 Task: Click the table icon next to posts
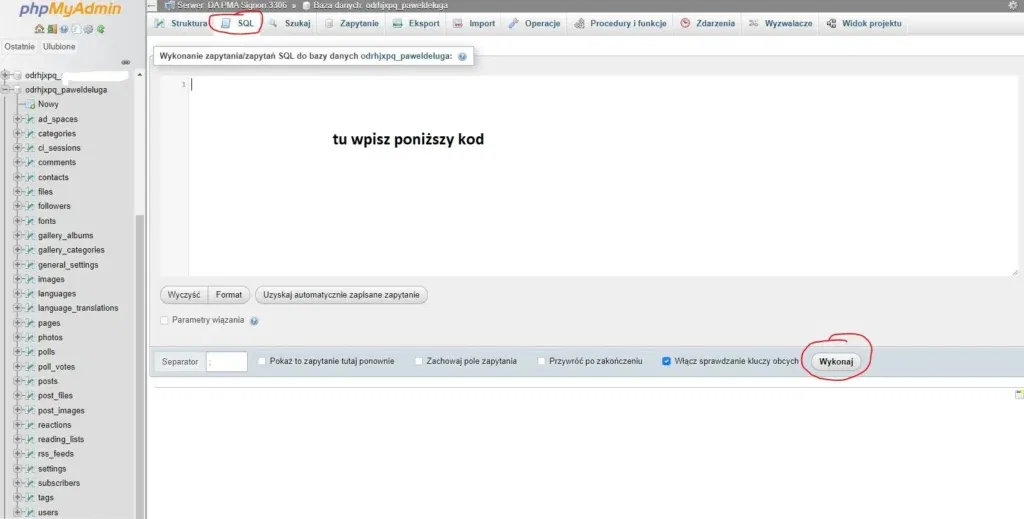[x=29, y=381]
